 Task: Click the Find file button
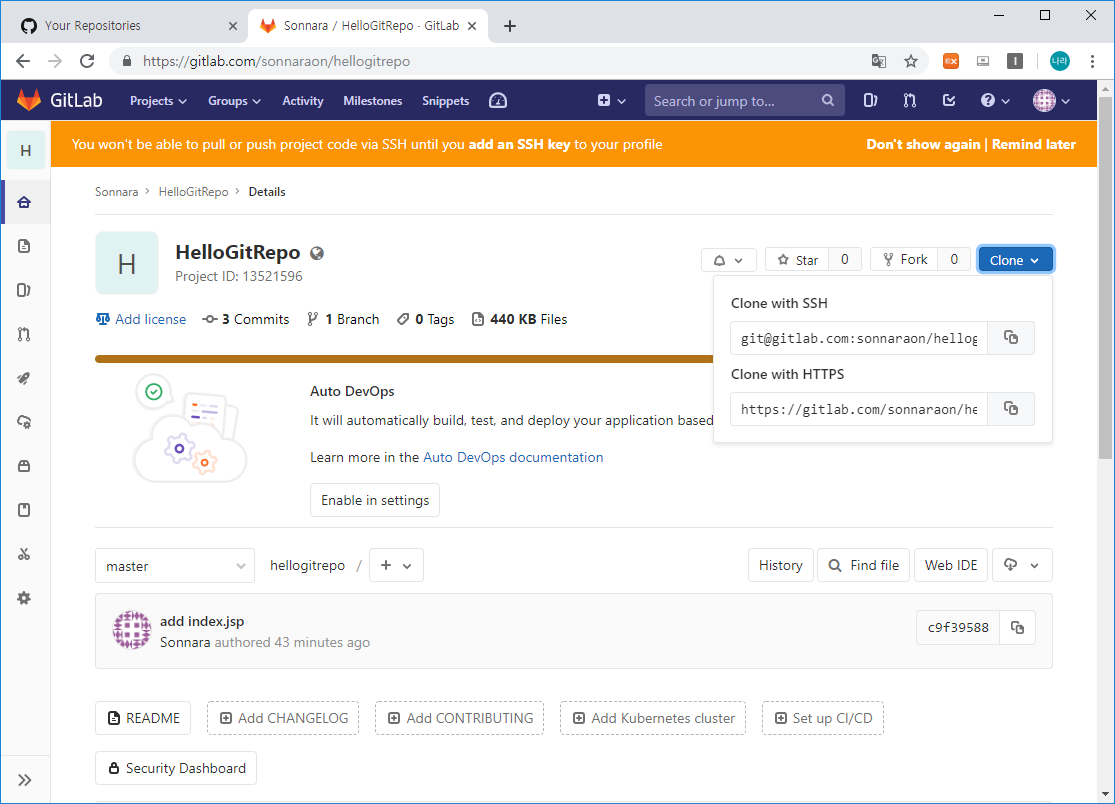(x=863, y=566)
